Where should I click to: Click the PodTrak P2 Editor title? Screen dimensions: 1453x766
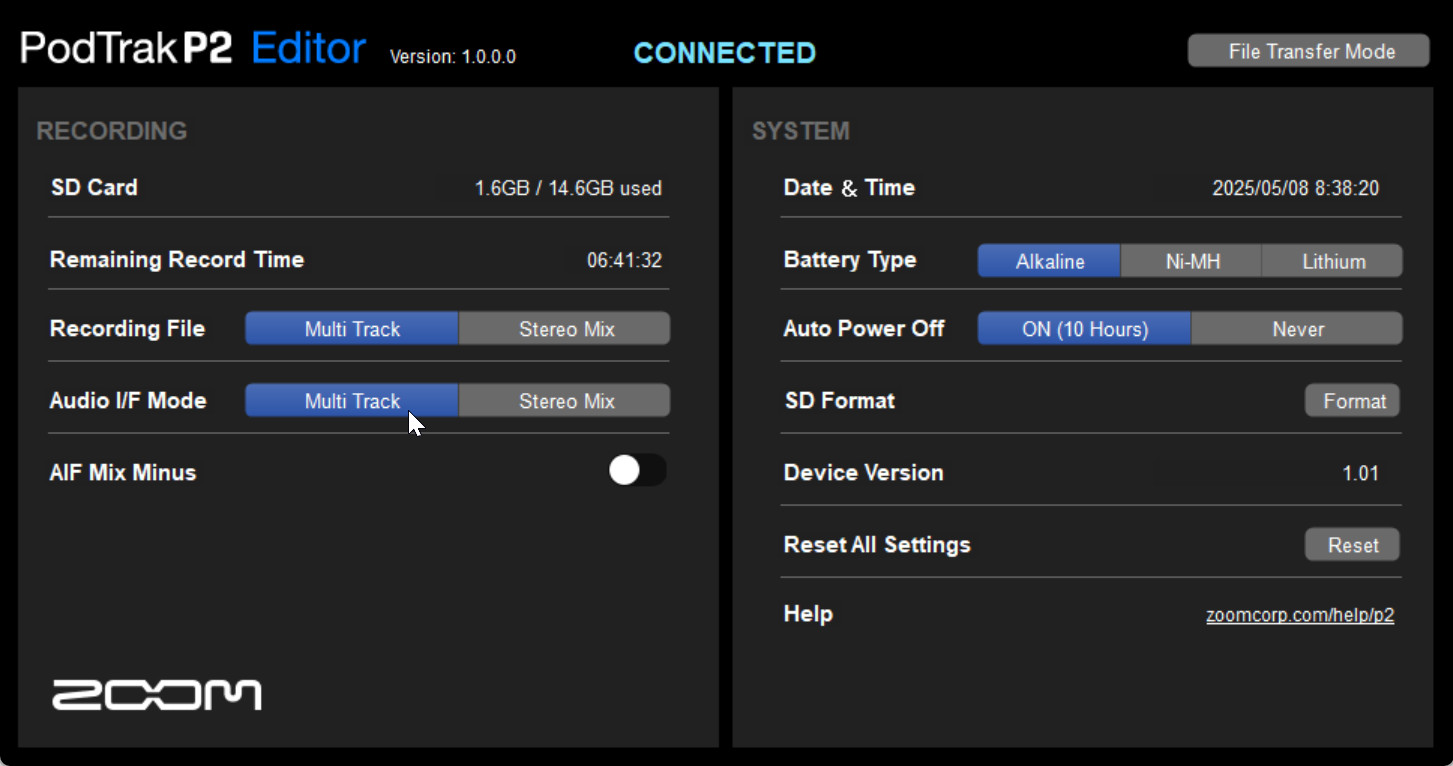[193, 48]
